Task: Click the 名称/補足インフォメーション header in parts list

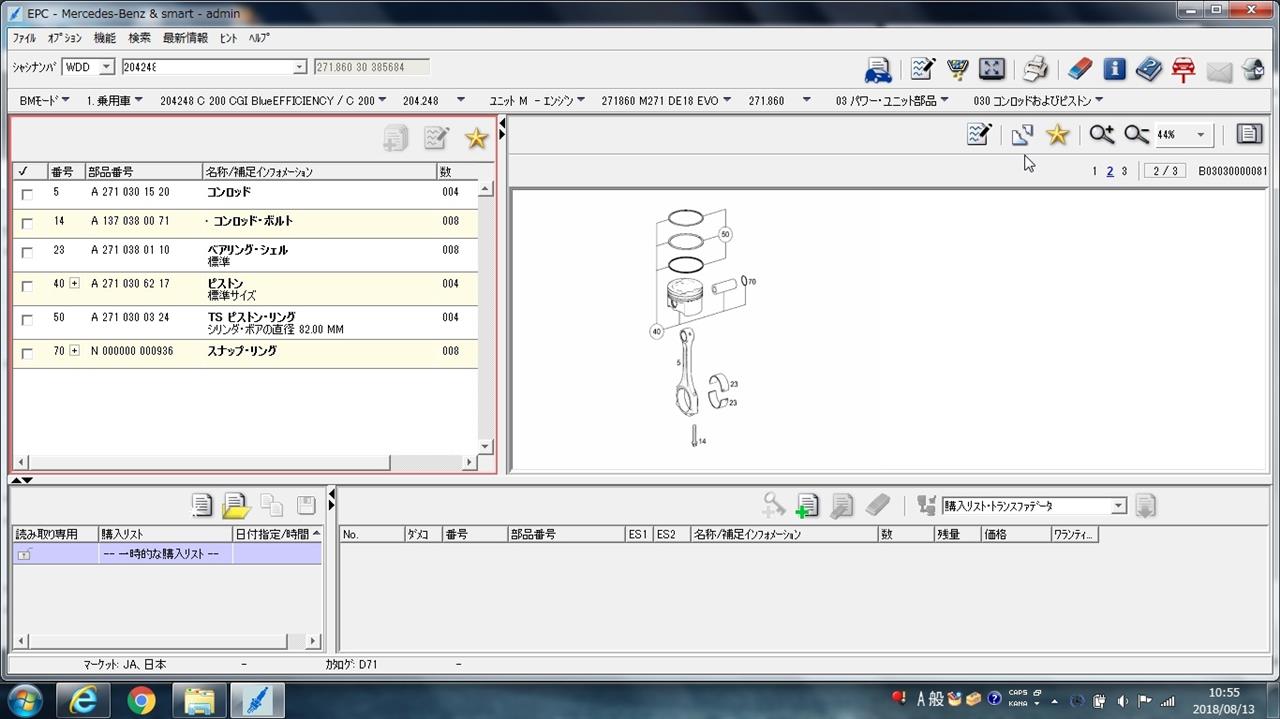Action: pyautogui.click(x=319, y=172)
